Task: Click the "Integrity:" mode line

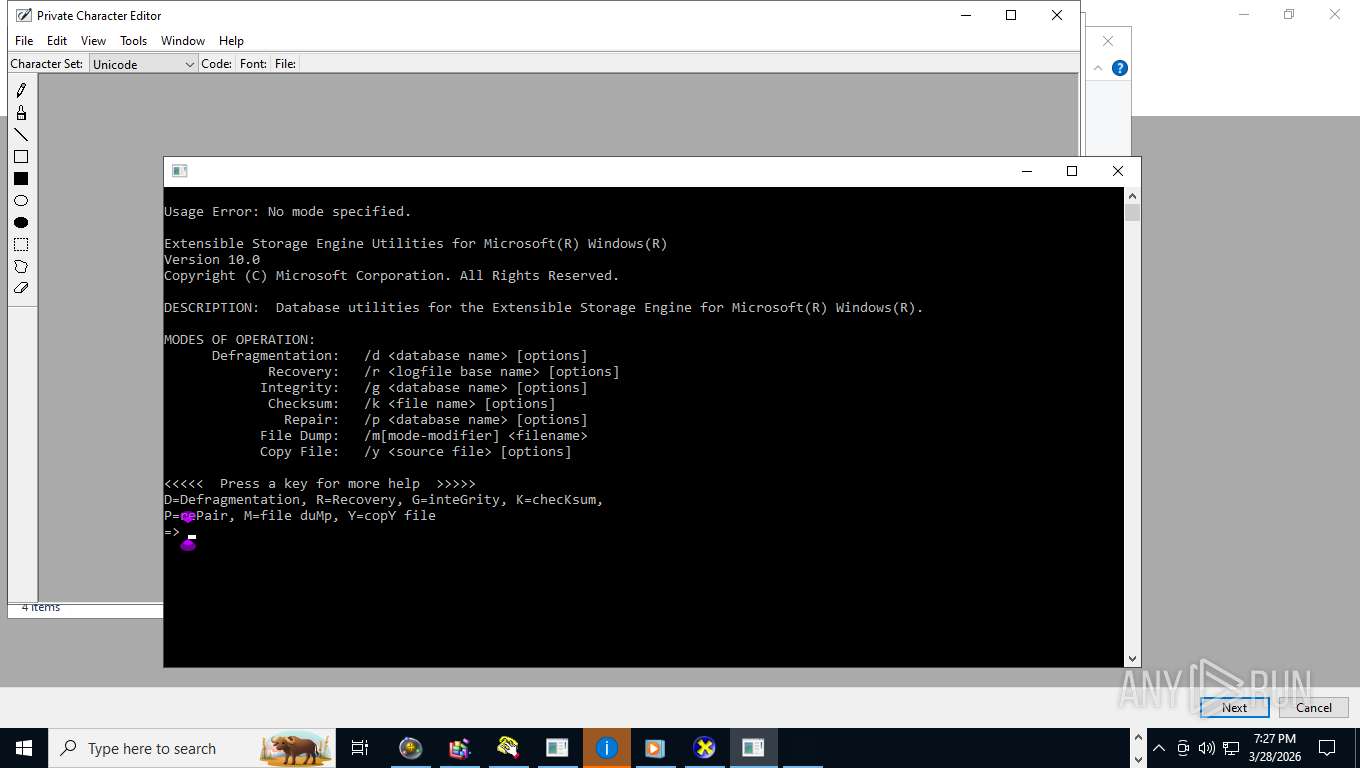Action: pyautogui.click(x=424, y=388)
